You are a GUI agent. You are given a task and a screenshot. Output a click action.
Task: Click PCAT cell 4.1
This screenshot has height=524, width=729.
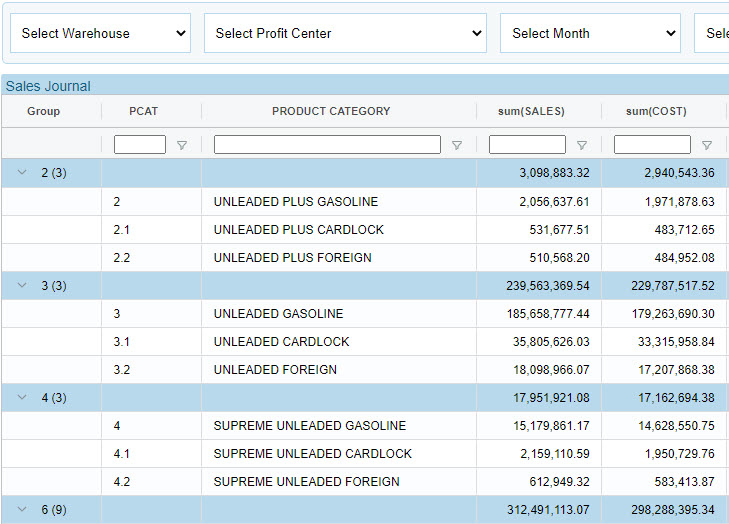click(x=121, y=454)
